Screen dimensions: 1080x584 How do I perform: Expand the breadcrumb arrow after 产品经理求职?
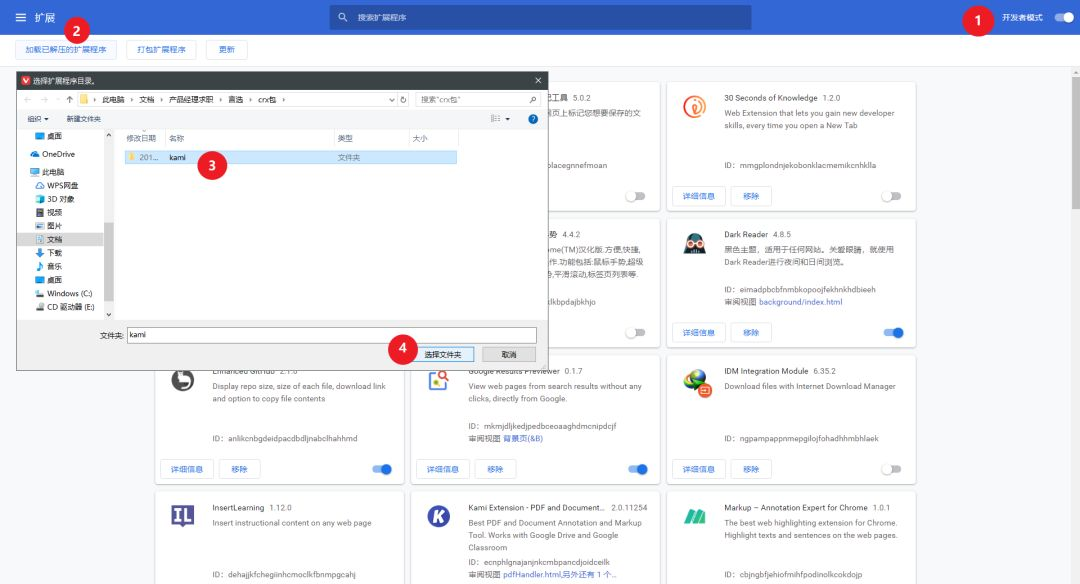pos(220,100)
